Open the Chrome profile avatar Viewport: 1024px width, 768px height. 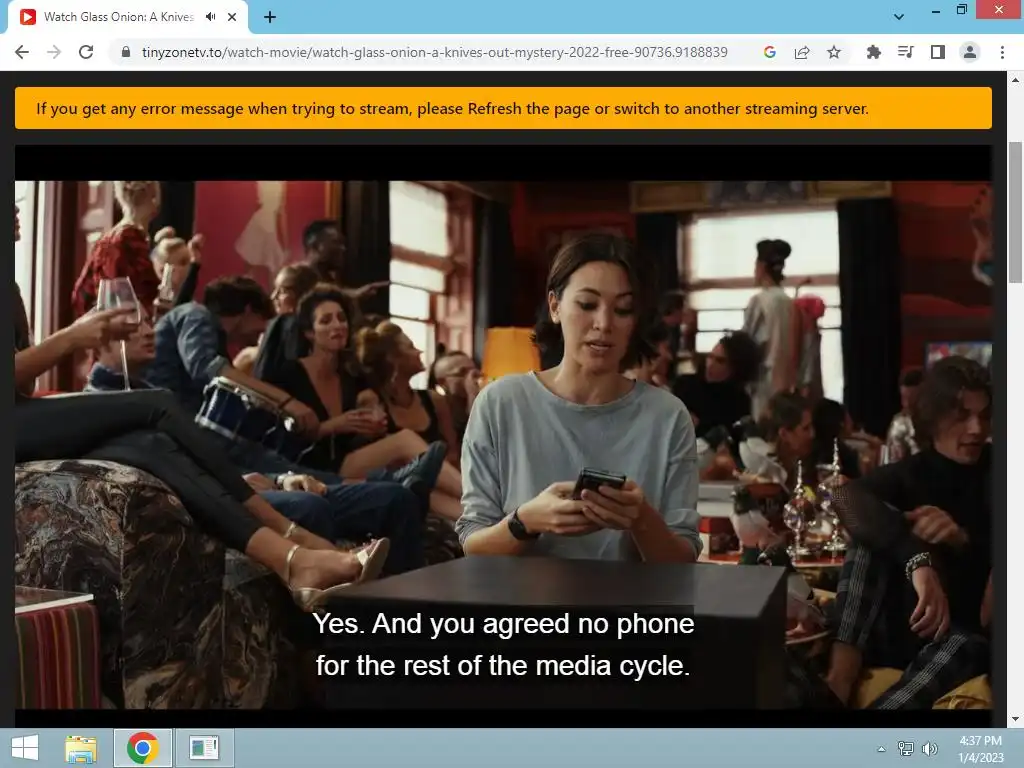click(970, 52)
